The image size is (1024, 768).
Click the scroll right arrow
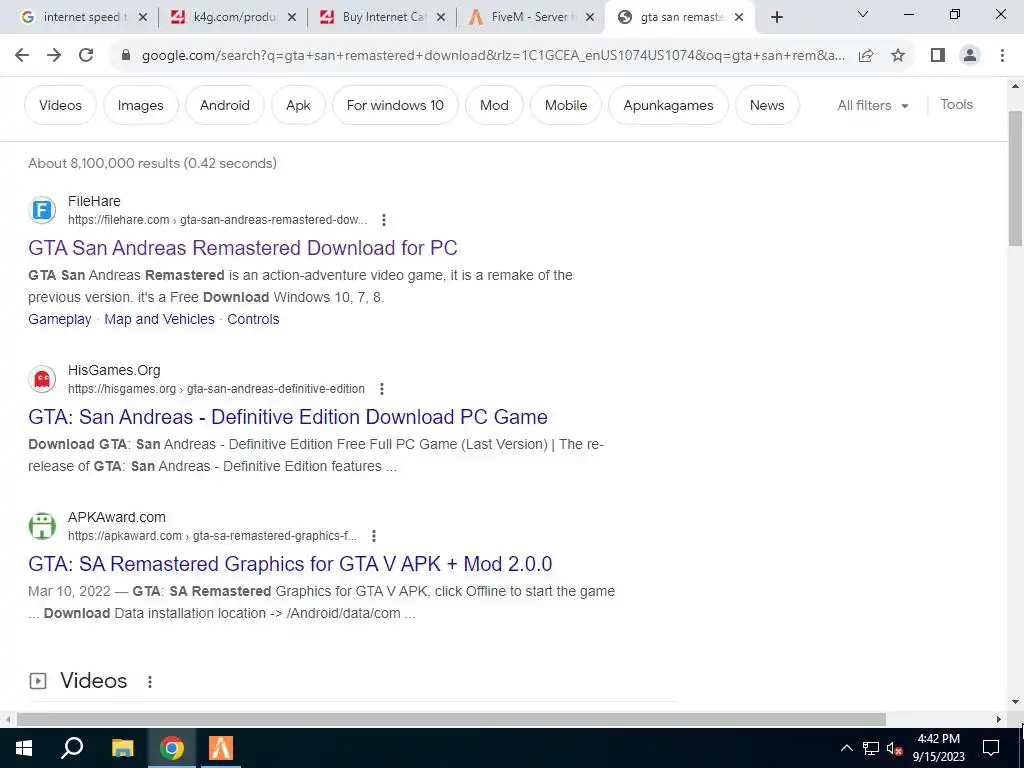point(999,720)
